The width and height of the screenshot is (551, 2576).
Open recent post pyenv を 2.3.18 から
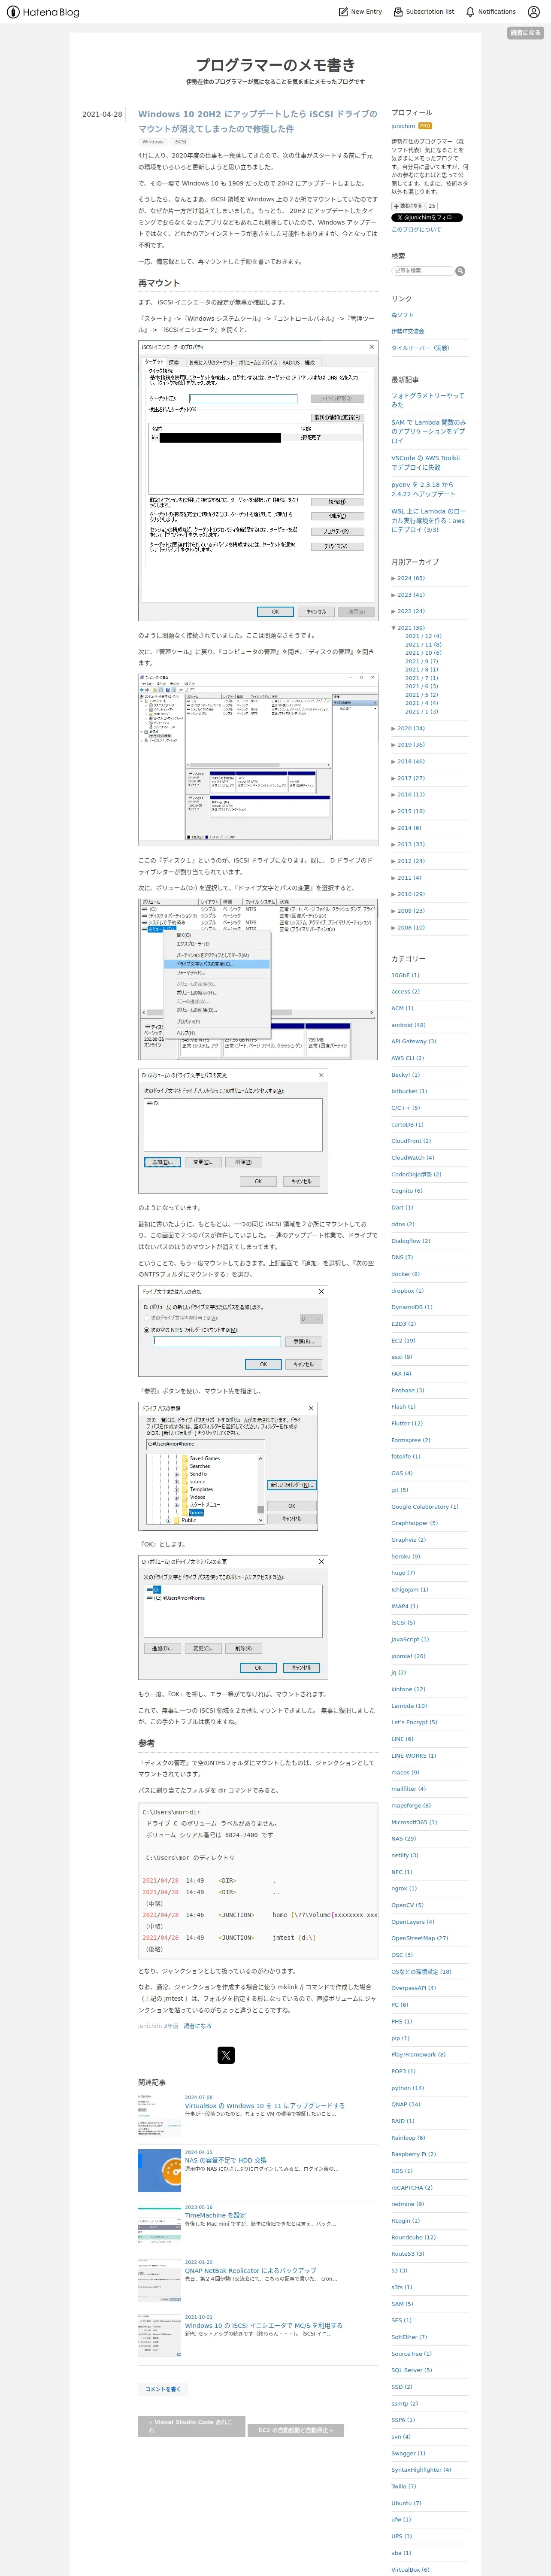pos(423,490)
